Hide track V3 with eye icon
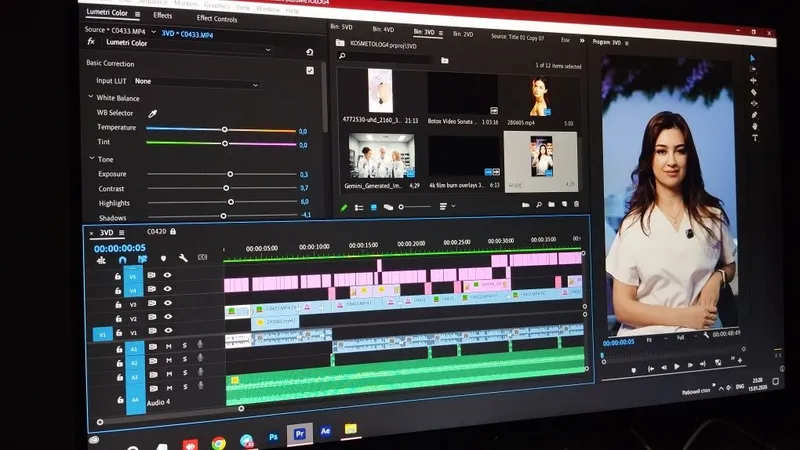 coord(168,303)
